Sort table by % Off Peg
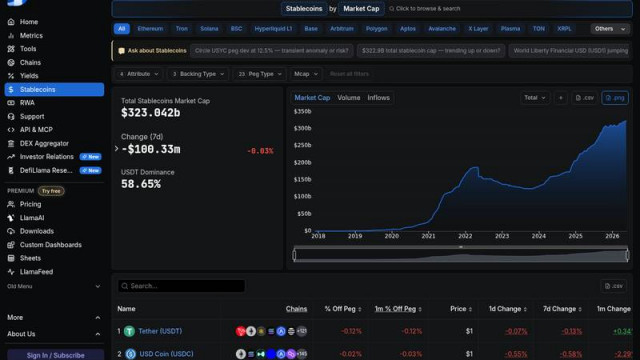 (343, 309)
